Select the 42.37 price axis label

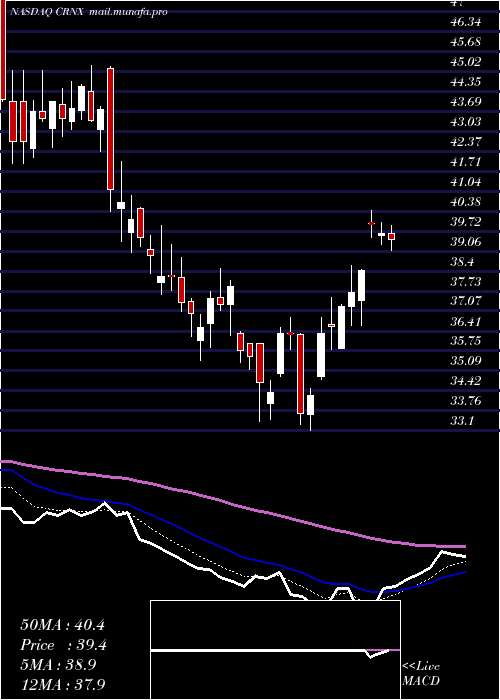coord(467,142)
